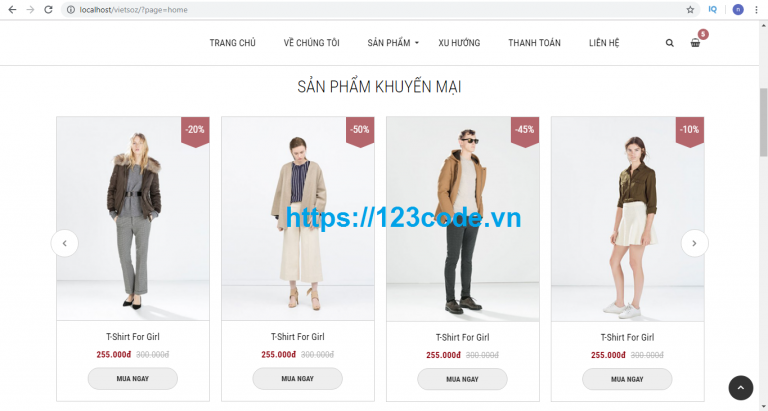Click the IQ extension icon
This screenshot has width=768, height=411.
(713, 9)
